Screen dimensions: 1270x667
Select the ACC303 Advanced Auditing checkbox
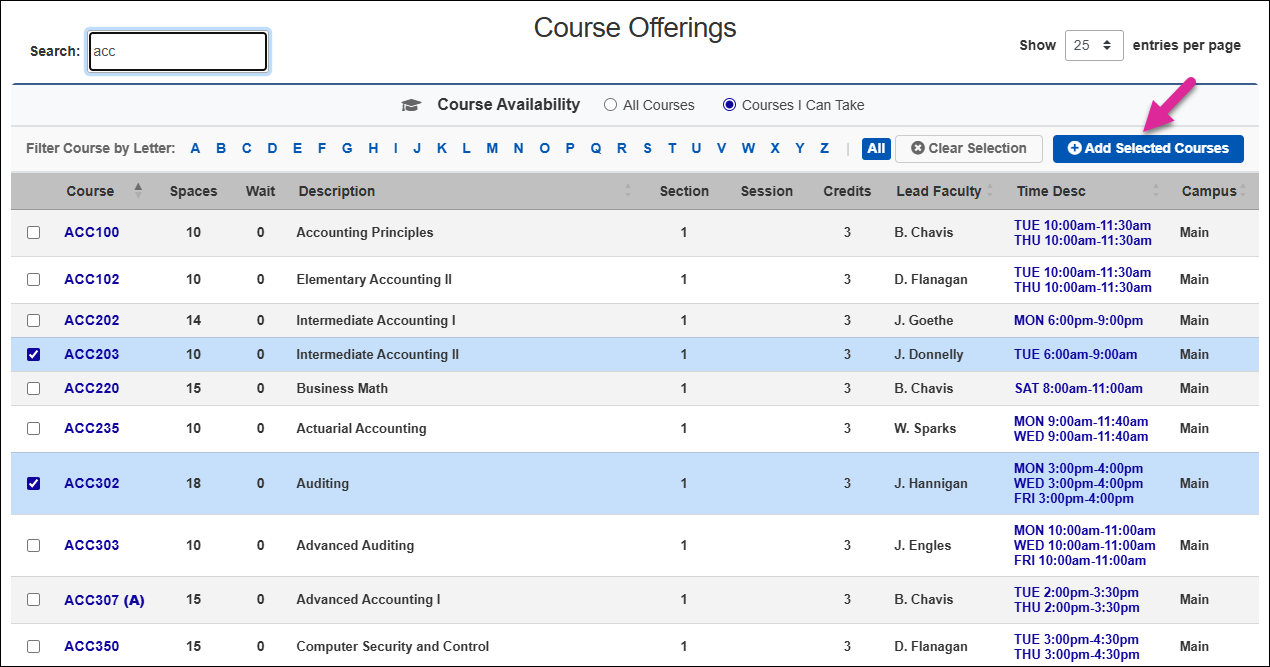point(33,545)
